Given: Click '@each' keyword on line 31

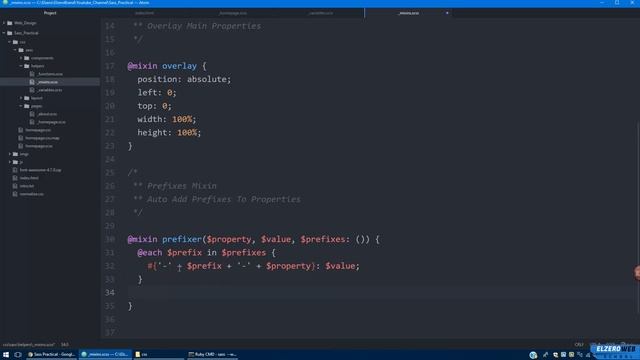Looking at the screenshot, I should click(149, 253).
